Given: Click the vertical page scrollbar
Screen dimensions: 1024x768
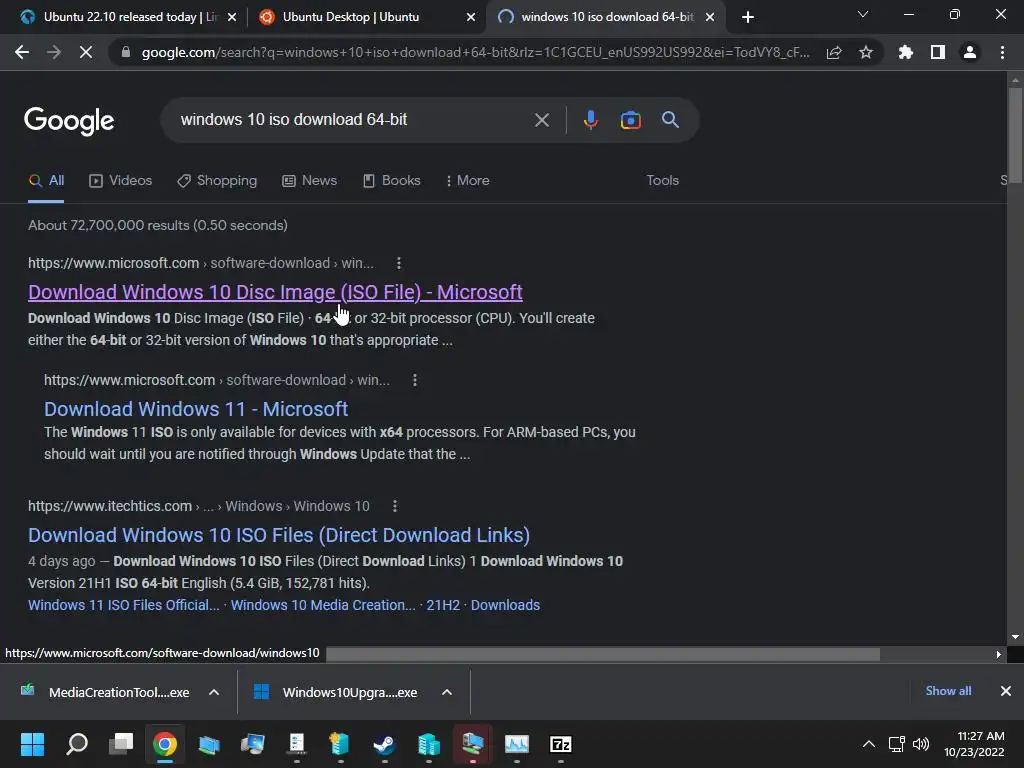Looking at the screenshot, I should point(1015,134).
